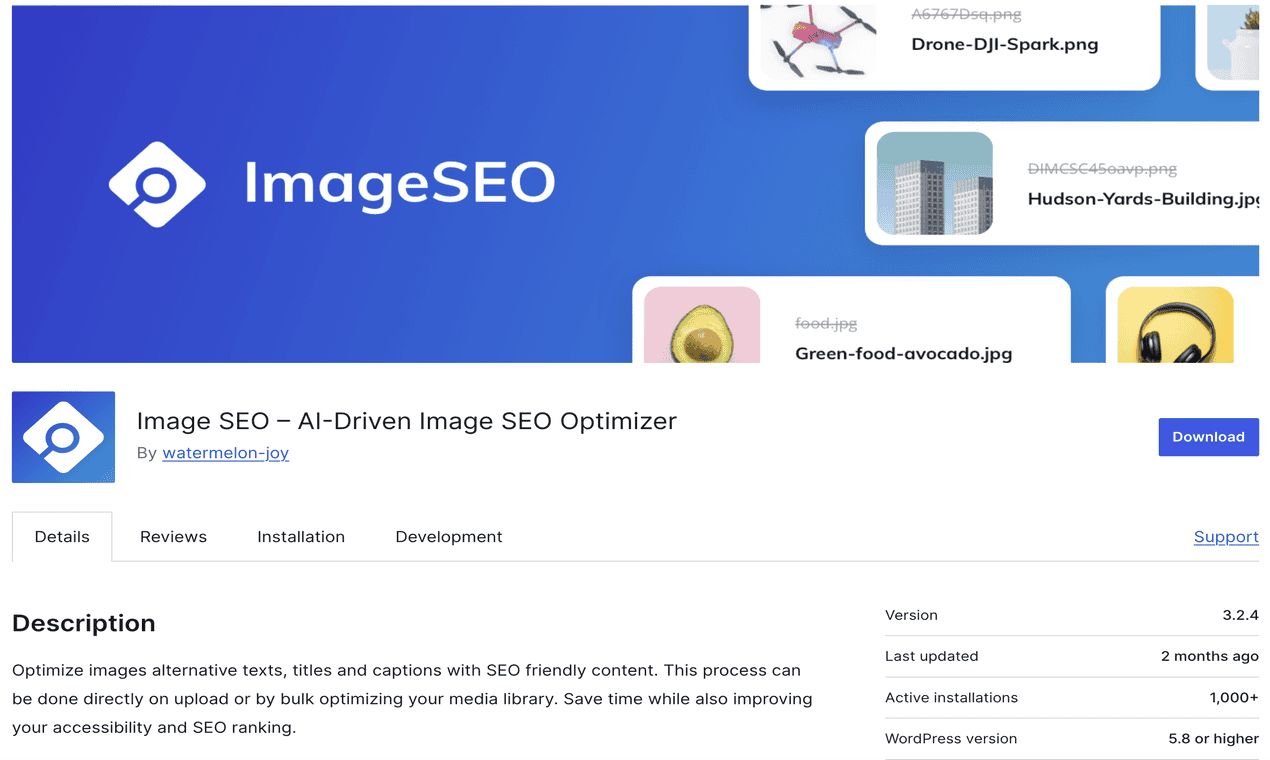The image size is (1270, 760).
Task: Switch to the Development tab
Action: 449,537
